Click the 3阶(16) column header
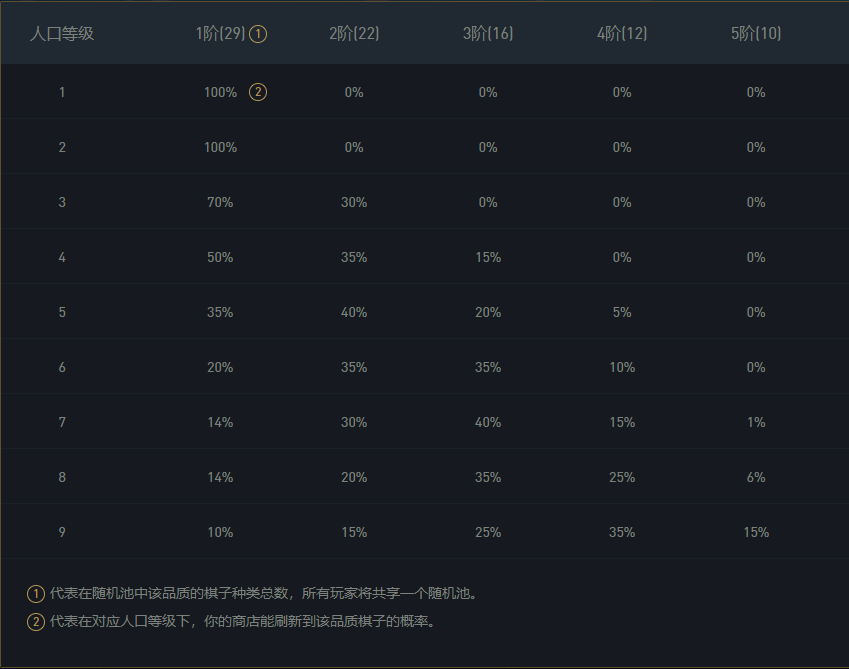Image resolution: width=849 pixels, height=669 pixels. coord(488,34)
